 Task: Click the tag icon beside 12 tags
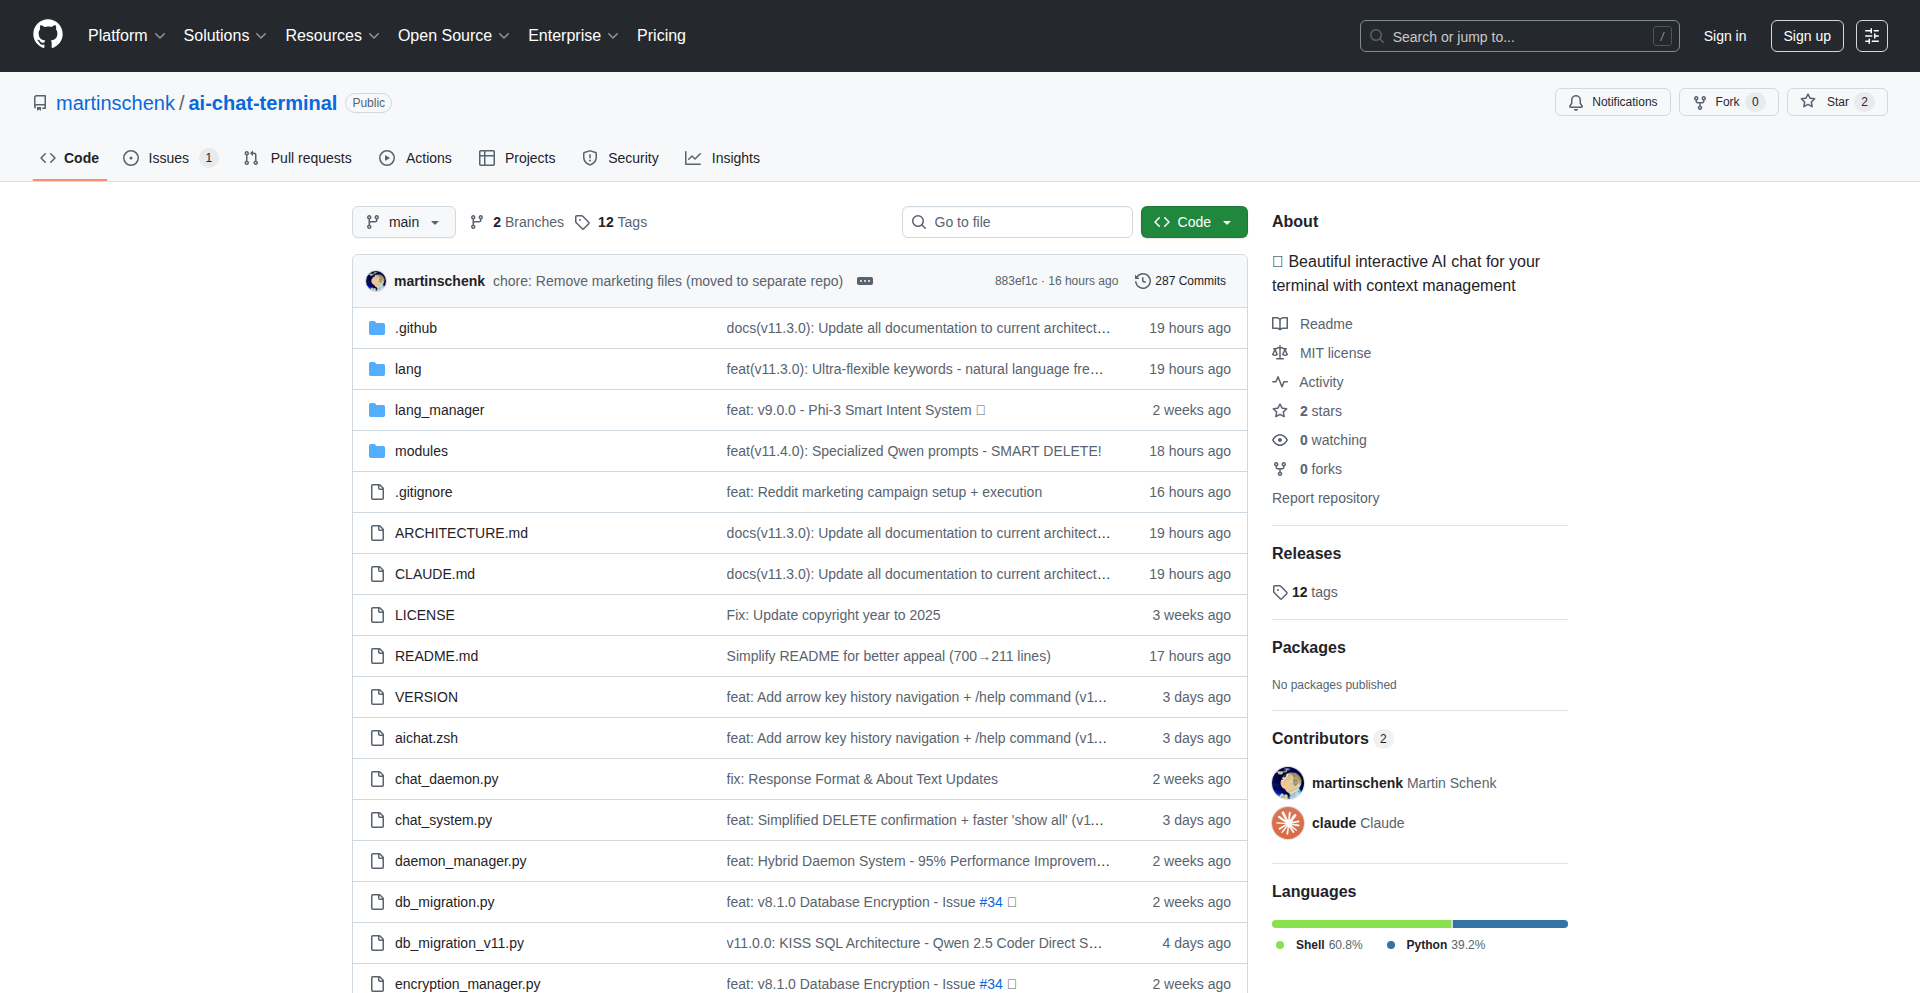pos(1280,592)
